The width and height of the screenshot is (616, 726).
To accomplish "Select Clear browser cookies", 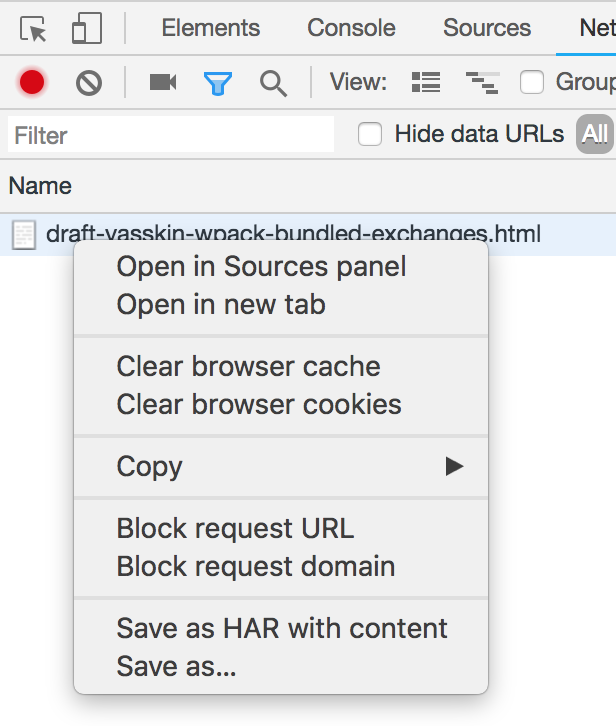I will point(281,405).
